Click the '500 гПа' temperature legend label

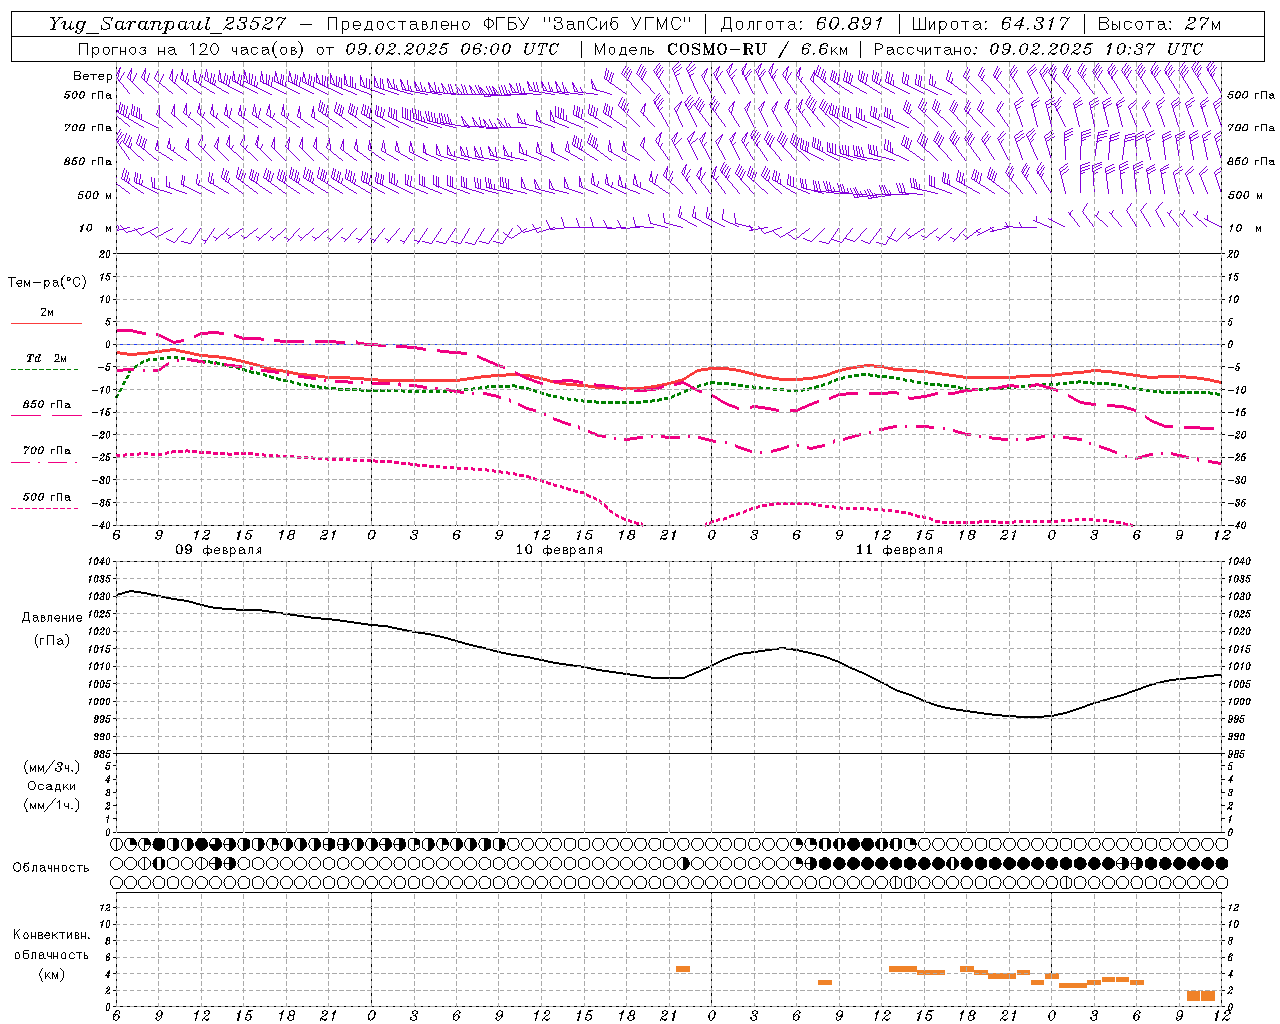[47, 496]
